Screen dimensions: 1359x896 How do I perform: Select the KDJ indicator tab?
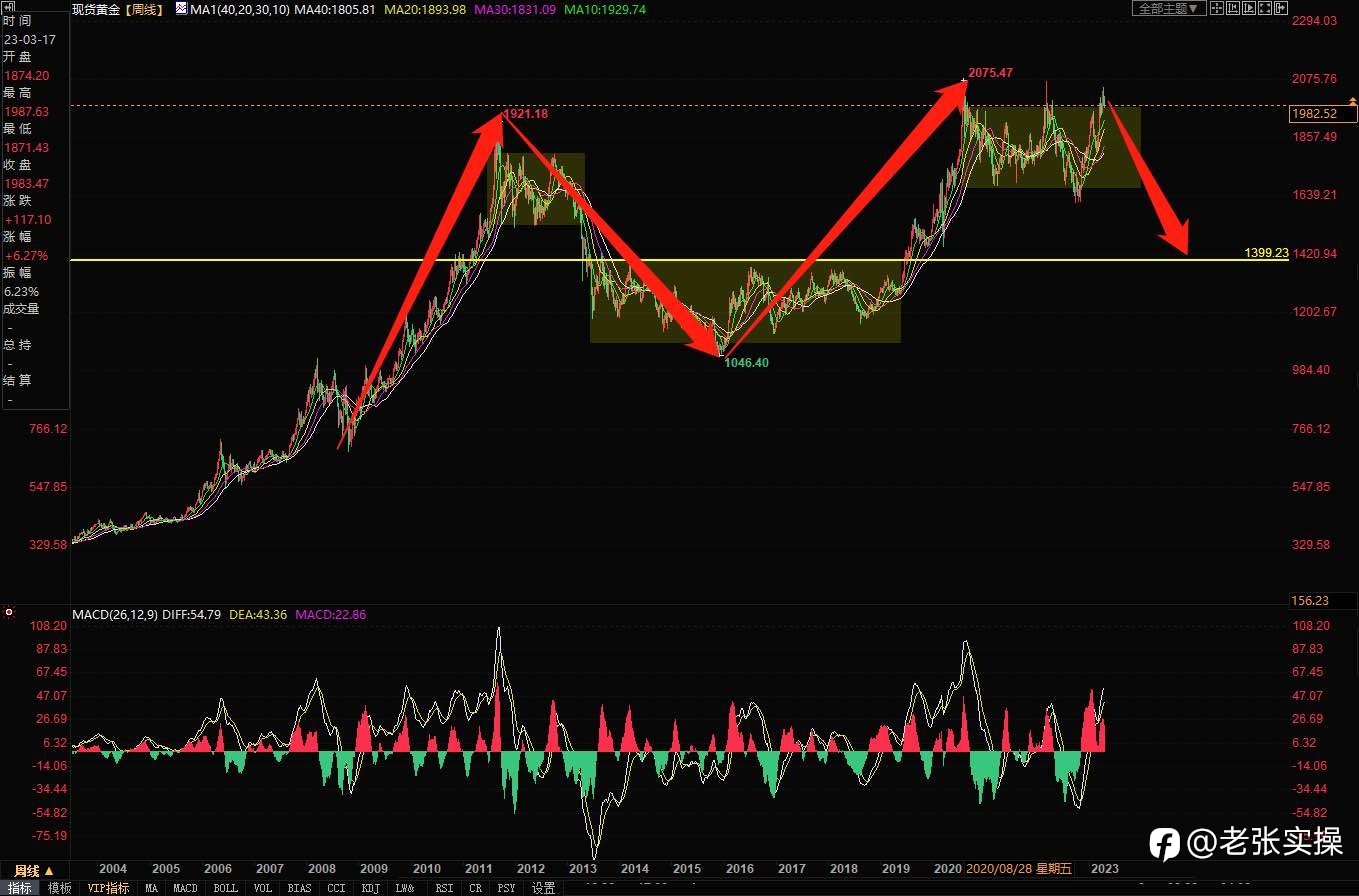[x=371, y=888]
